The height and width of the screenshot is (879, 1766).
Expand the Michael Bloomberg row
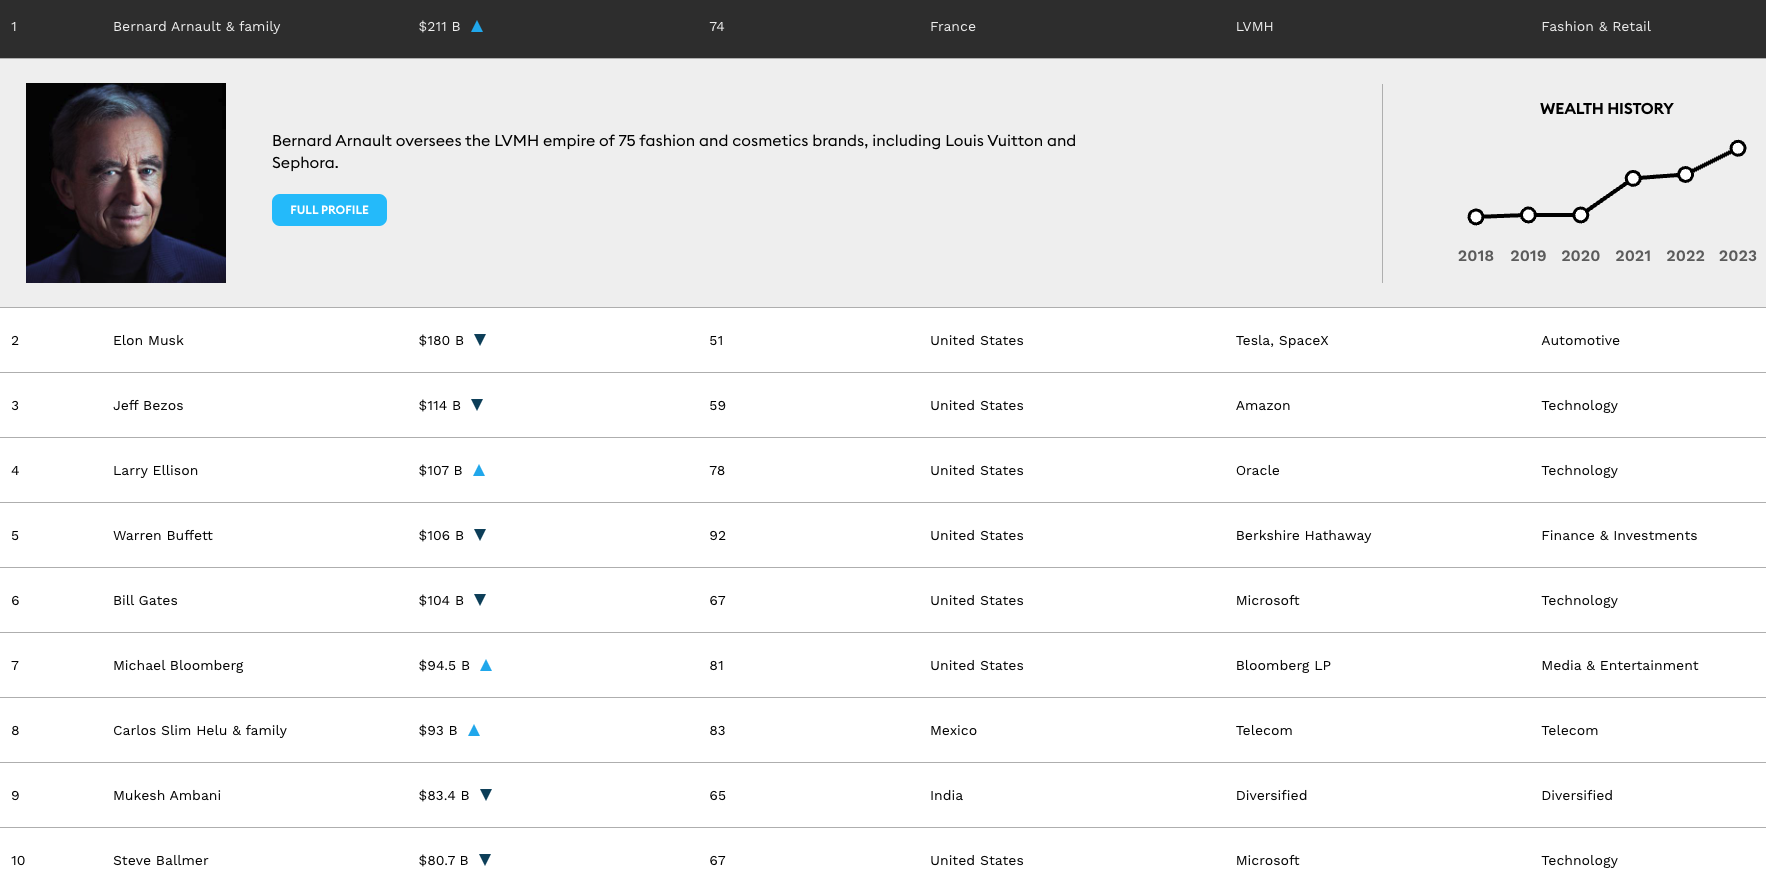[883, 665]
